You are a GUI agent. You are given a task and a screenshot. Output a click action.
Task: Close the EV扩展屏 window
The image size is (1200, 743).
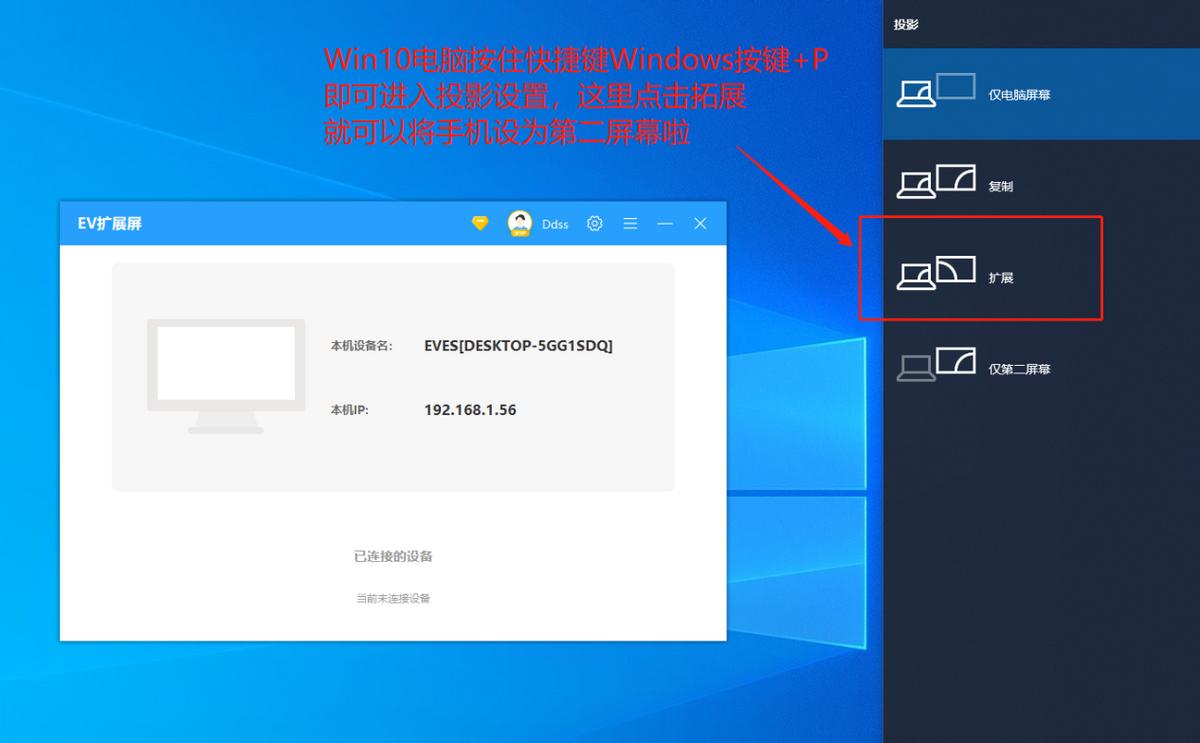click(x=700, y=224)
